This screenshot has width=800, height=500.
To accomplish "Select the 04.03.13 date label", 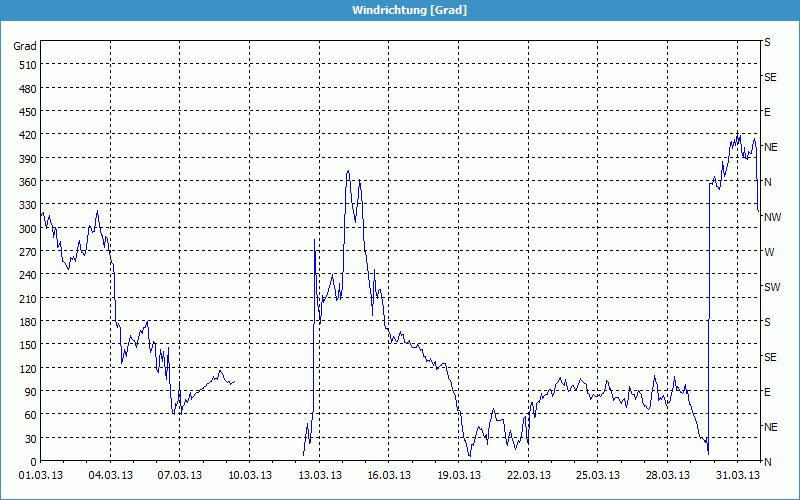I will click(x=111, y=475).
